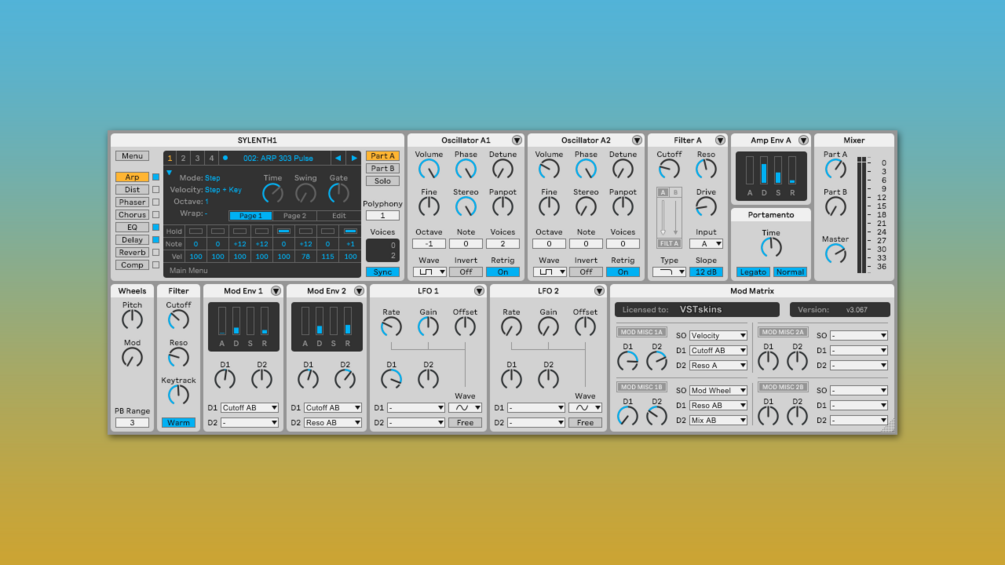Enable the Comp effect checkbox
1005x565 pixels.
(156, 265)
